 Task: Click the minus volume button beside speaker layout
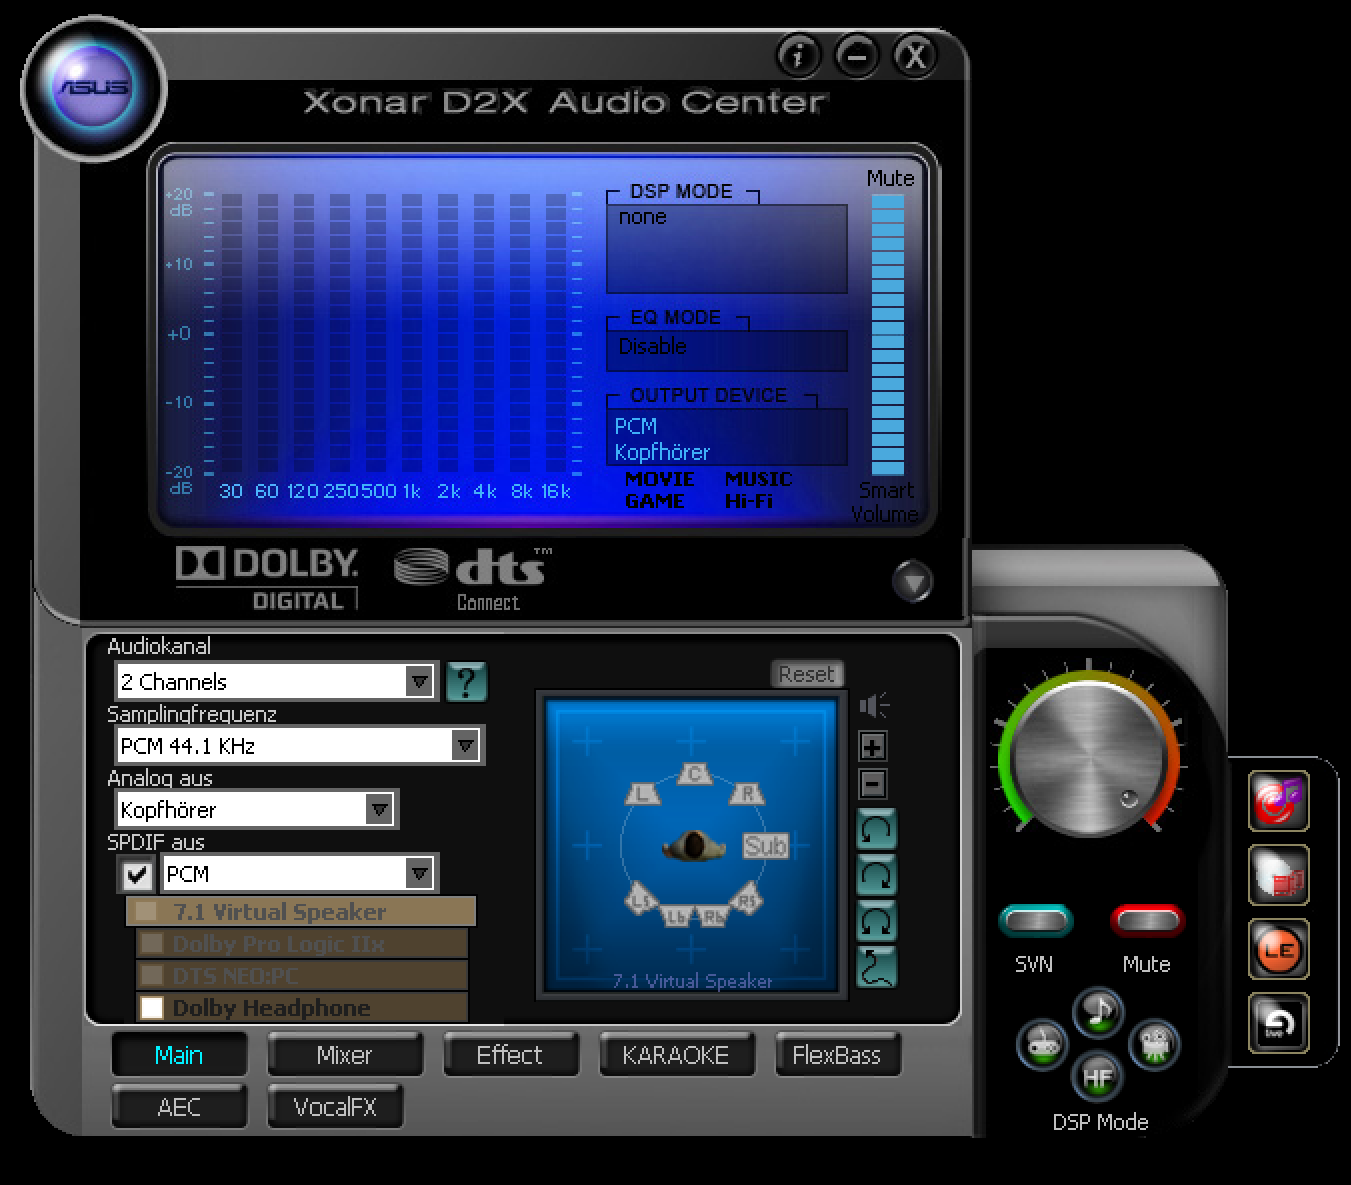[873, 784]
